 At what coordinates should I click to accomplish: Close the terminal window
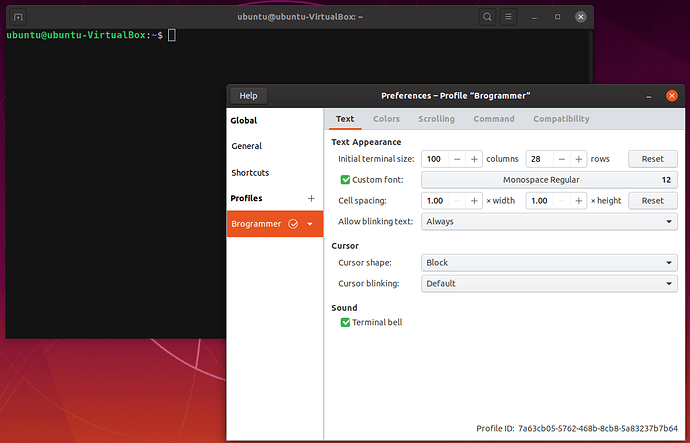581,17
